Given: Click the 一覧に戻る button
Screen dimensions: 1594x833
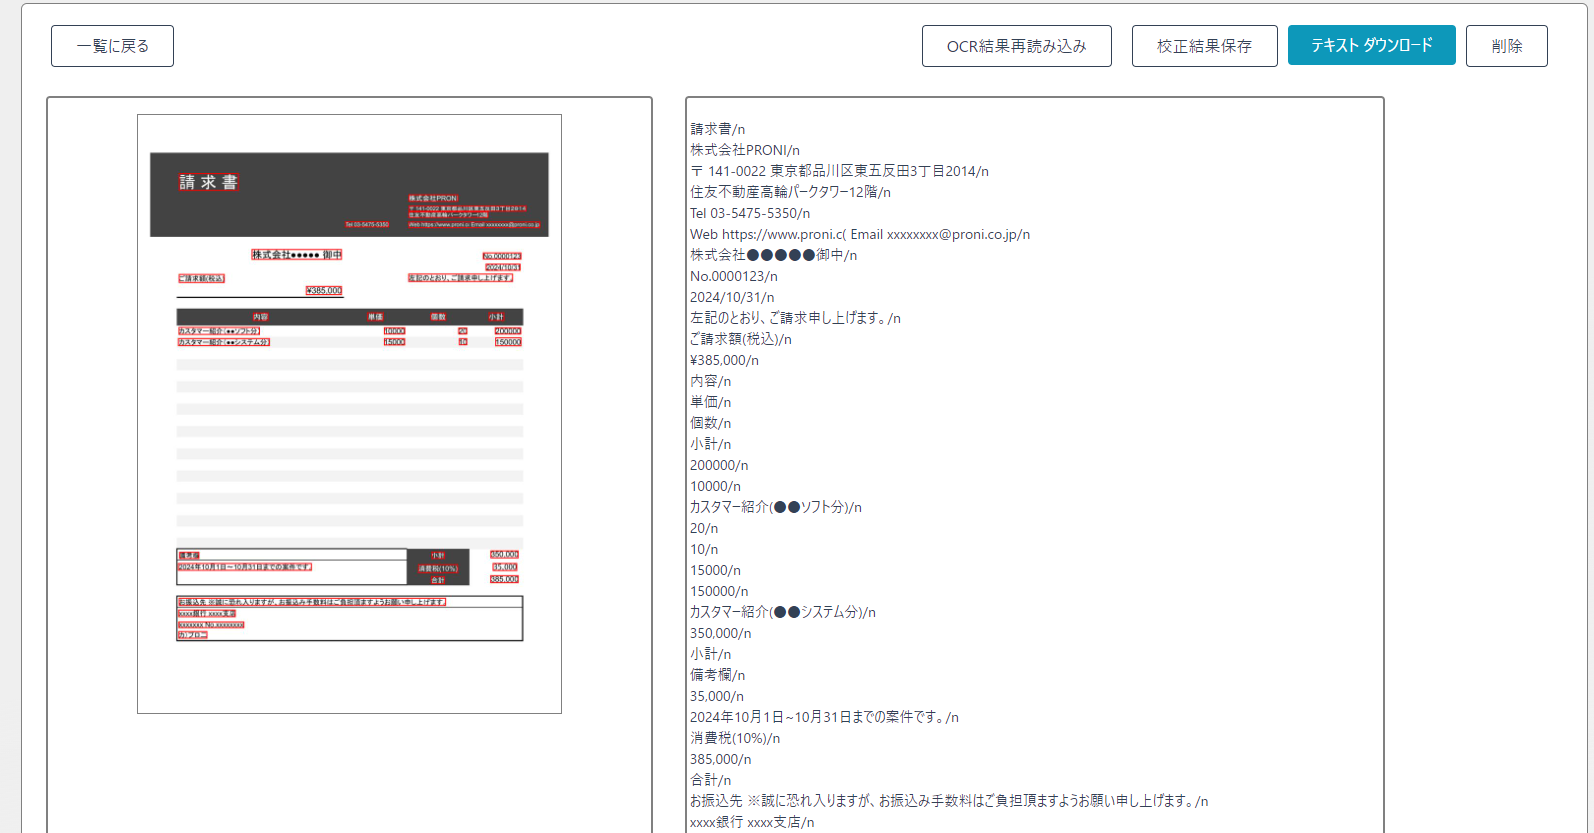Looking at the screenshot, I should tap(112, 46).
